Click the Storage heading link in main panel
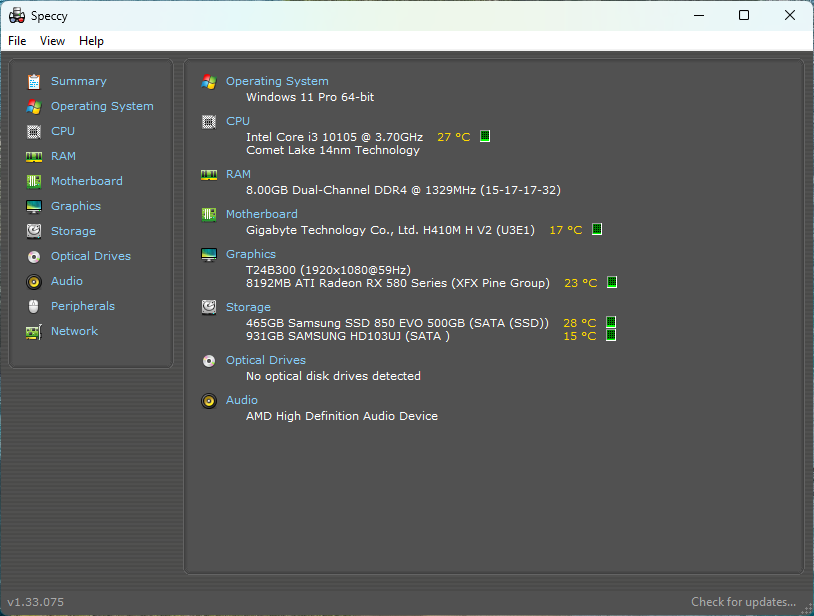 [248, 307]
